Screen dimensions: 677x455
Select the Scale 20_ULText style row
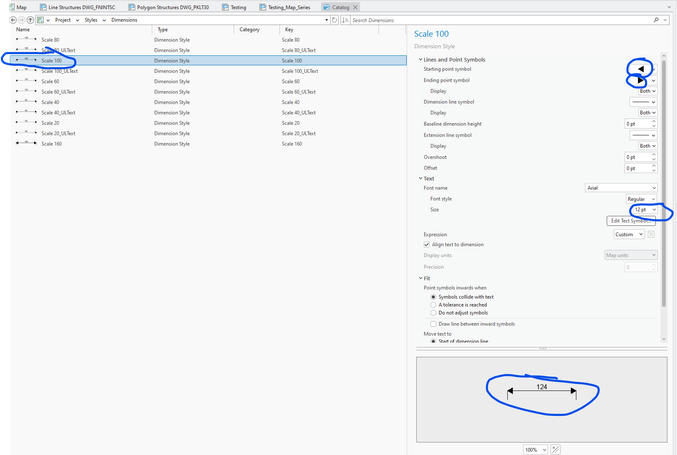tap(209, 133)
